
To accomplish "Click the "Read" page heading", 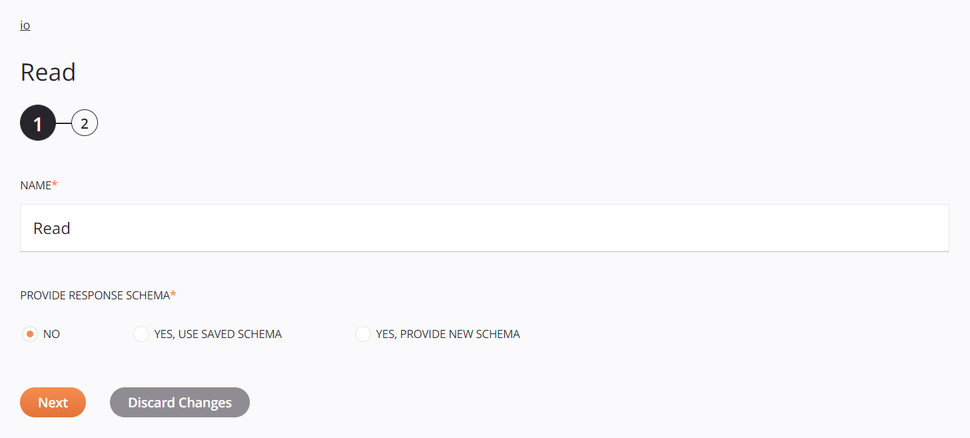I will 48,72.
